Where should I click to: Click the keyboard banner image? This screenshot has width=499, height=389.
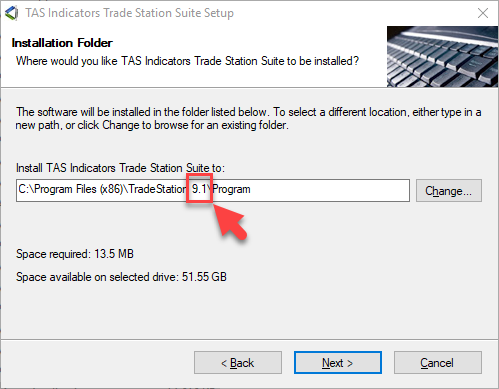[x=442, y=57]
